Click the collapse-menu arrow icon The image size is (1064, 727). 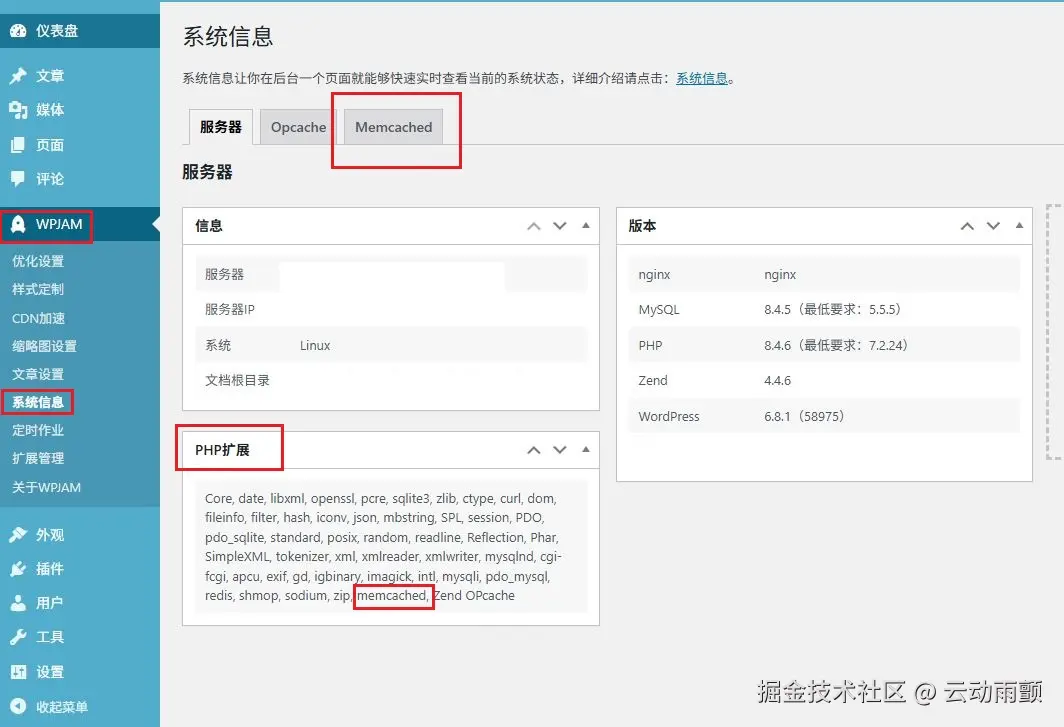(18, 707)
